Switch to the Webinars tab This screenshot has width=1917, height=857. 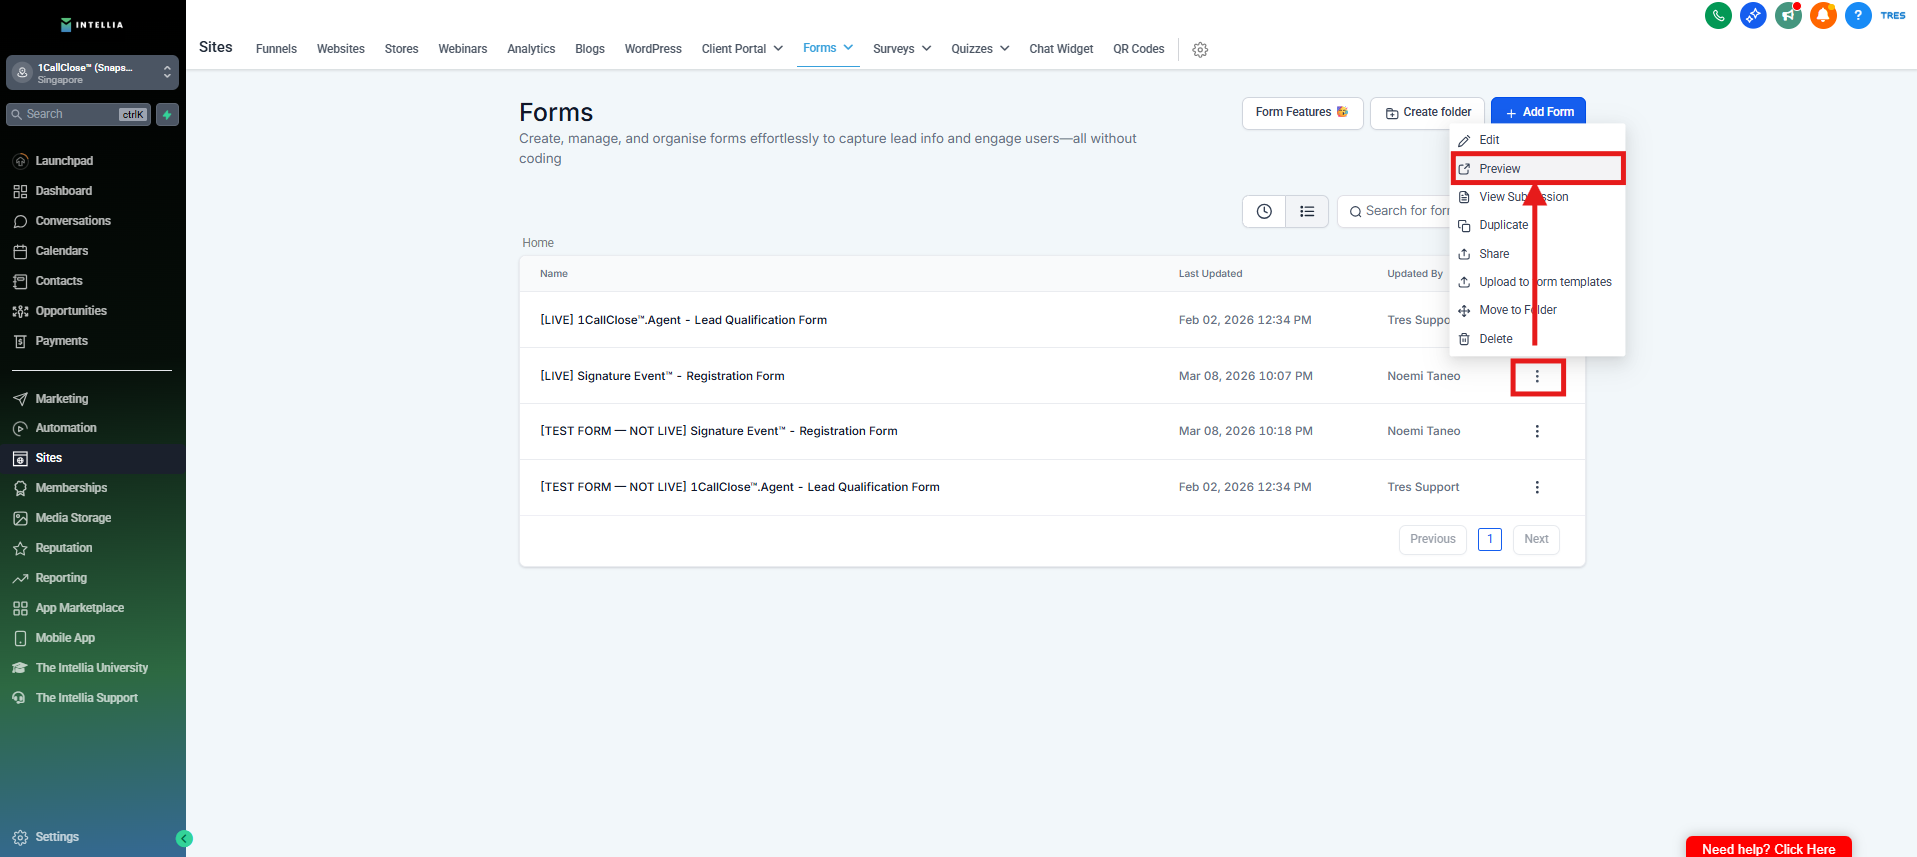pyautogui.click(x=463, y=49)
